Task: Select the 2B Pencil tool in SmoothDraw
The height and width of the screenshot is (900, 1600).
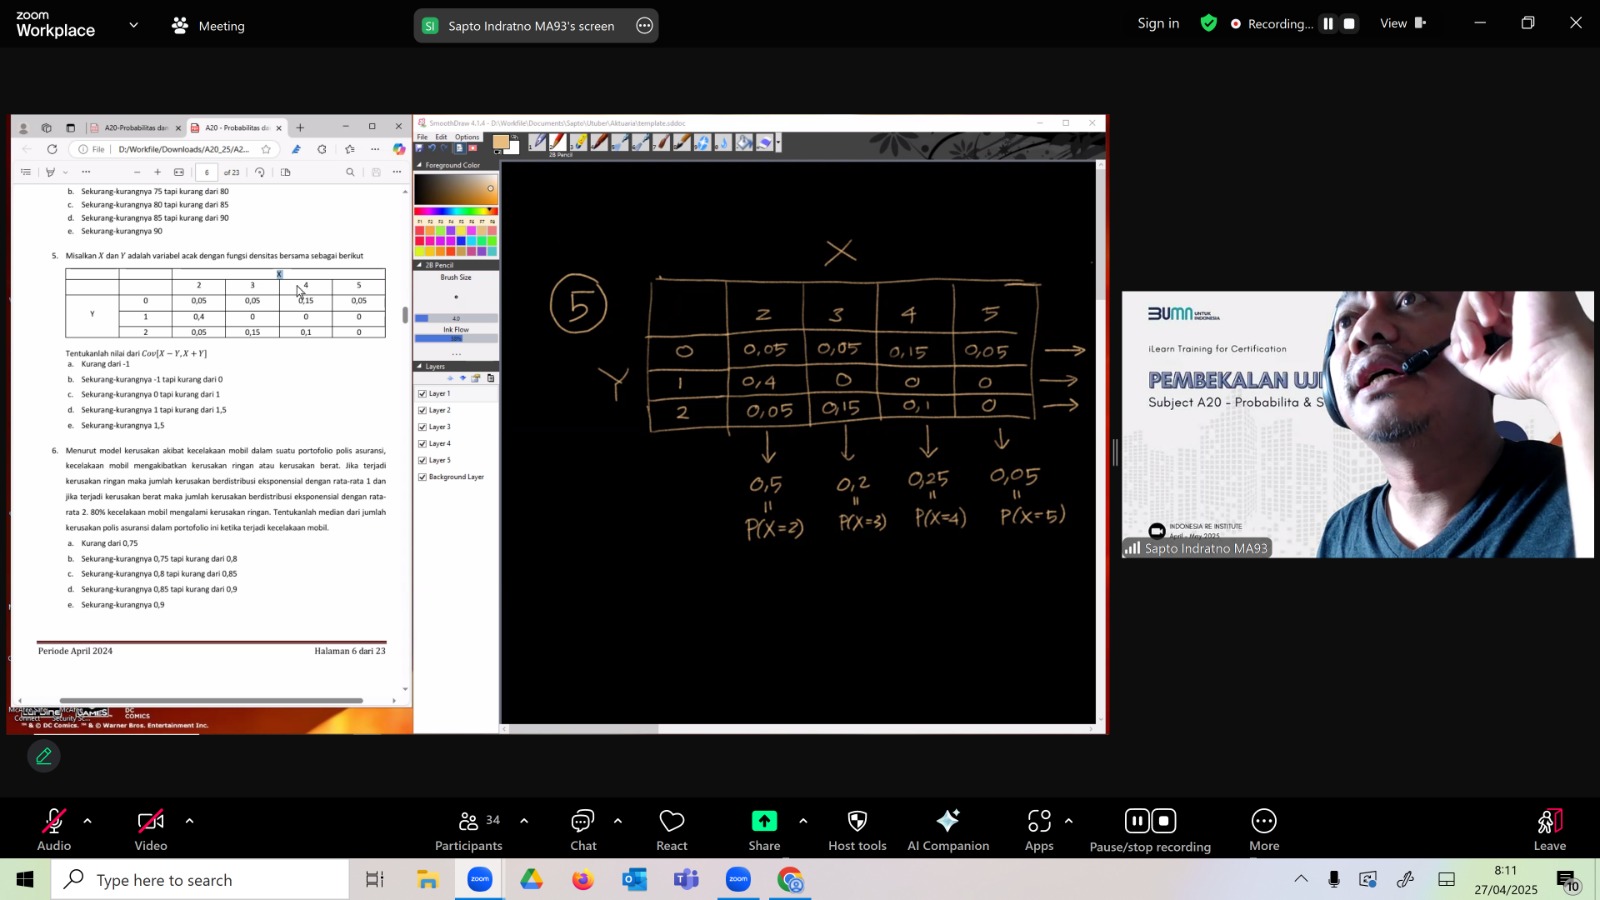Action: pyautogui.click(x=558, y=143)
